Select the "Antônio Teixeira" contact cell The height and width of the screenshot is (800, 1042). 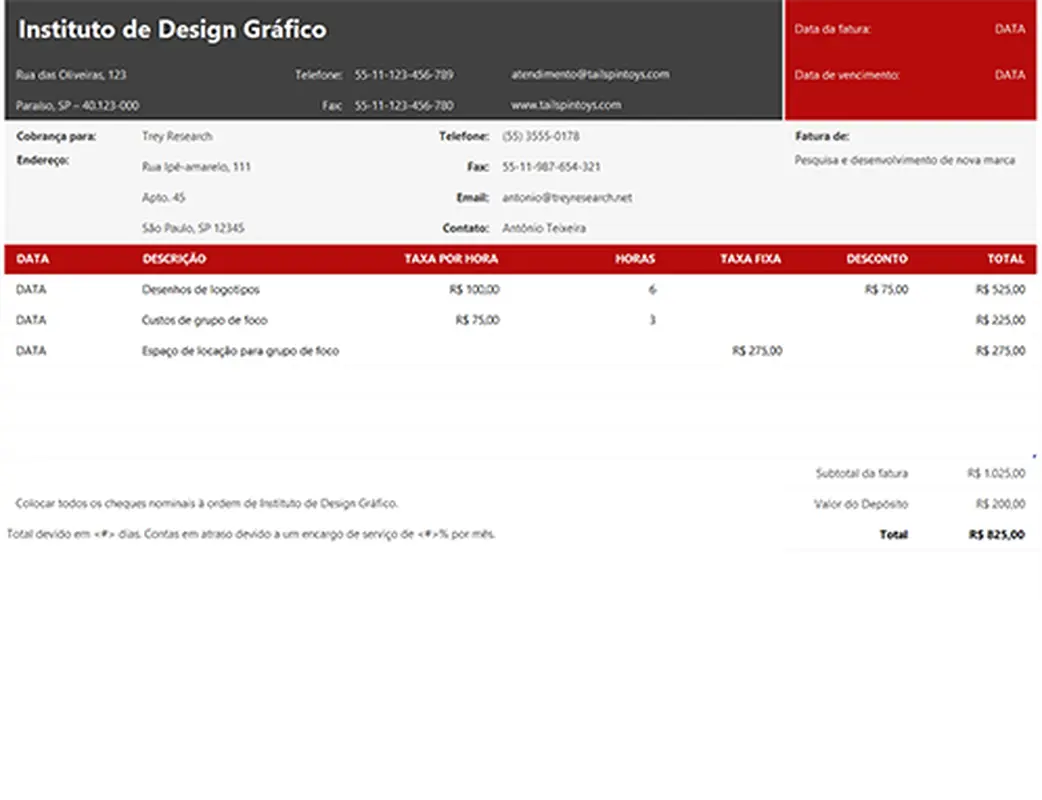coord(544,229)
